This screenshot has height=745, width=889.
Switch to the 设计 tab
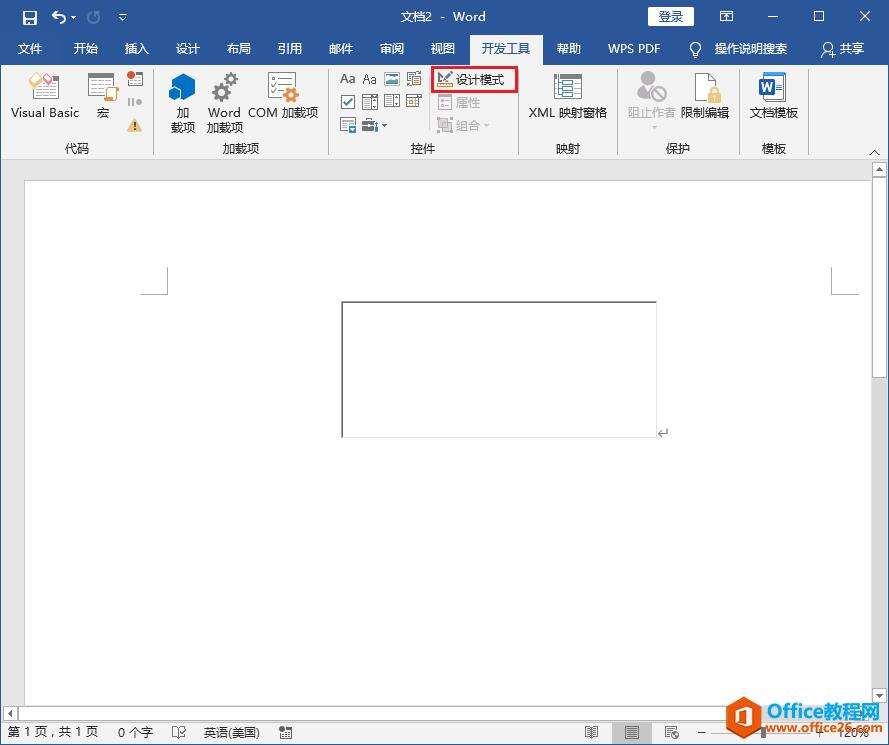click(x=187, y=49)
